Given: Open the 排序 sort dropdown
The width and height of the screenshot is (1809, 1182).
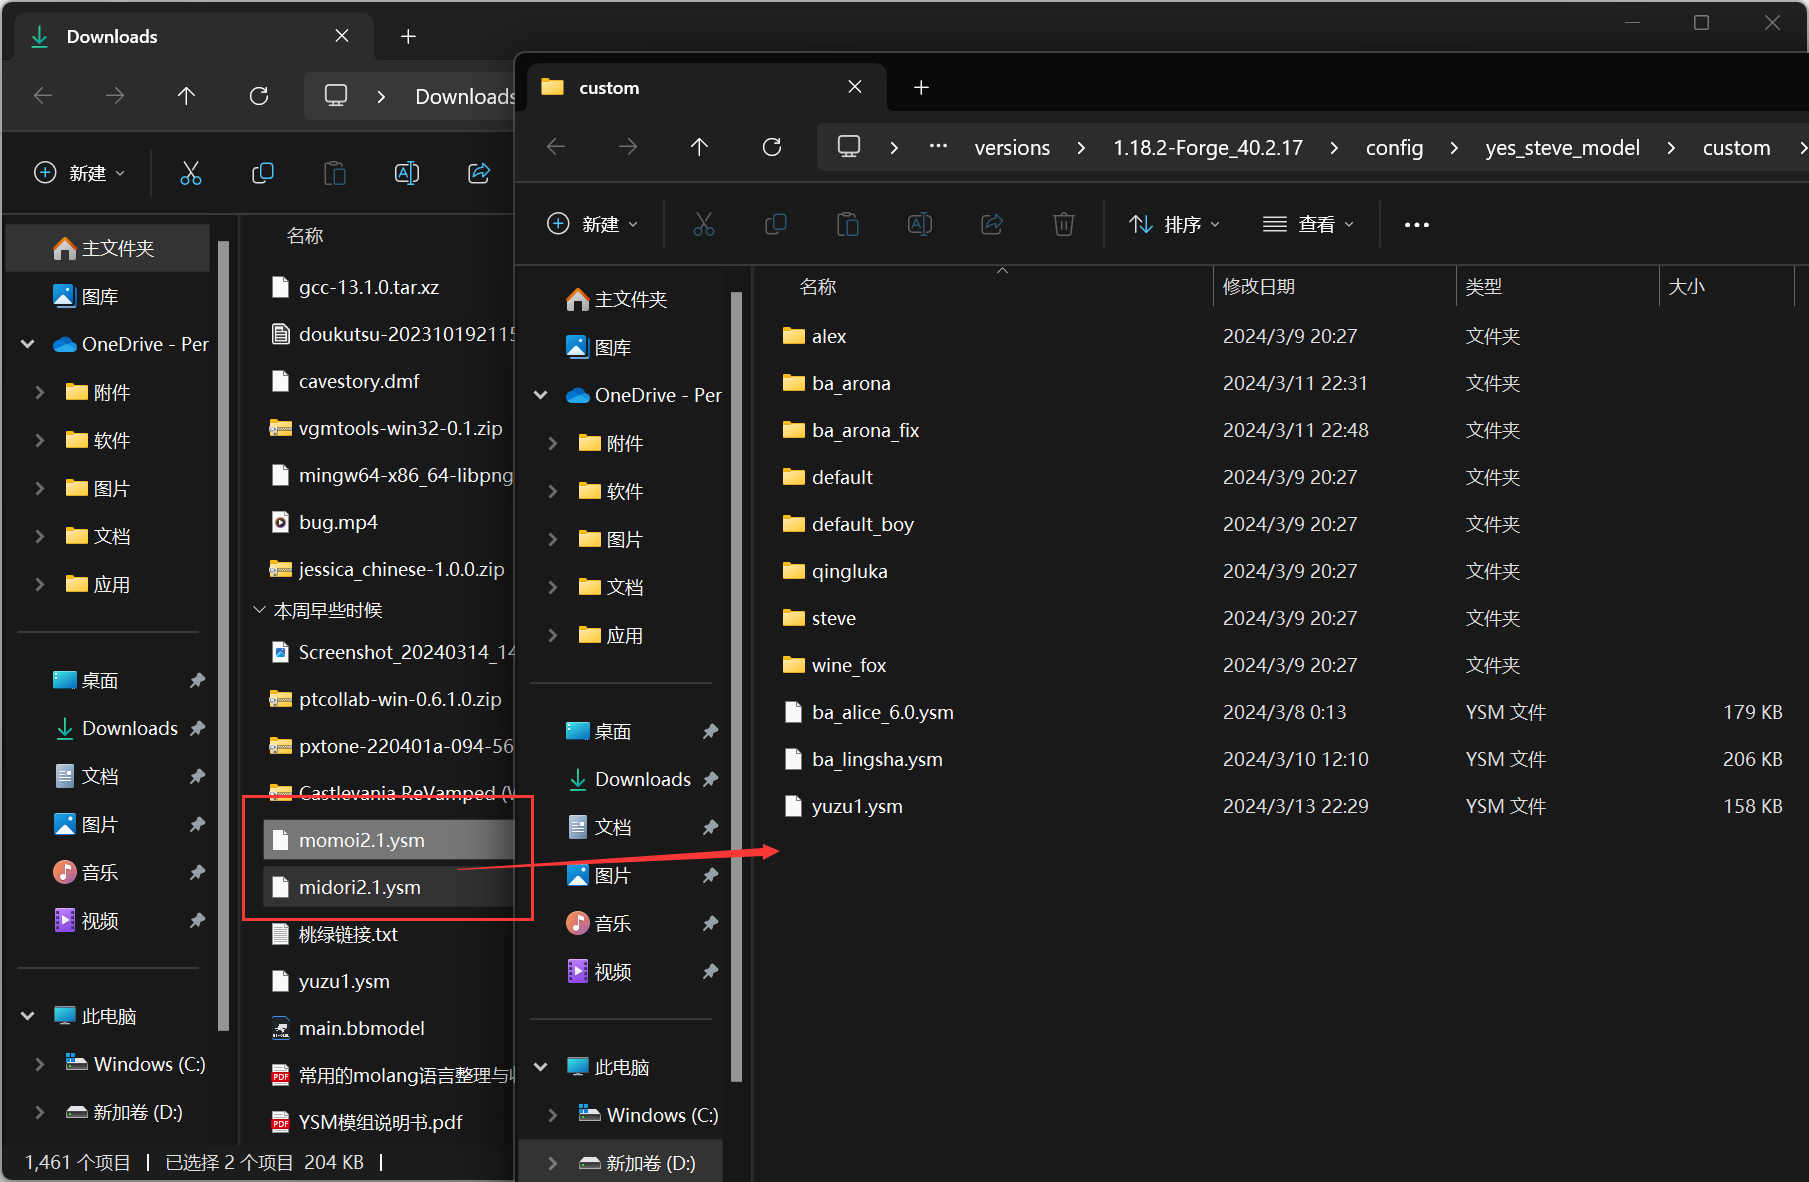Looking at the screenshot, I should click(x=1174, y=225).
